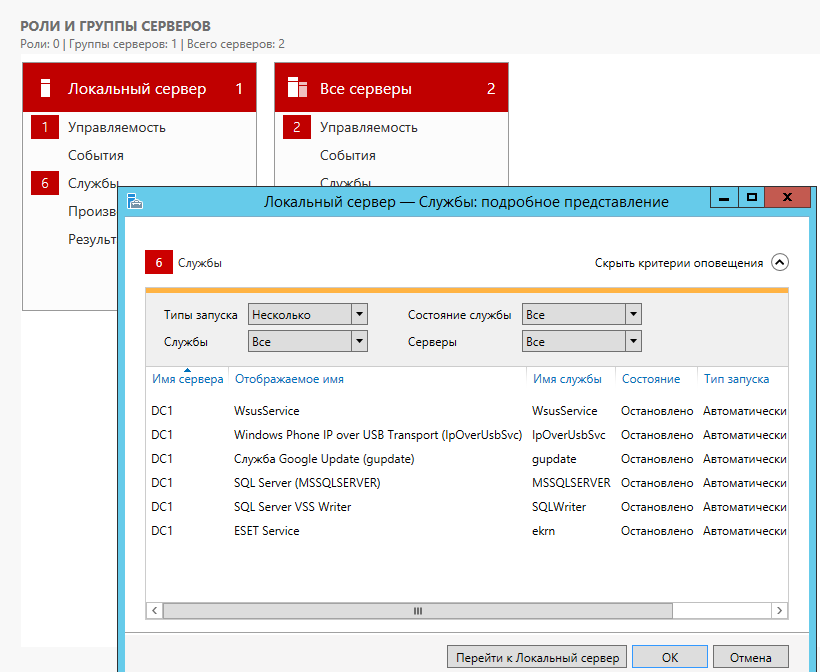Click the SQLWriter service name cell
The width and height of the screenshot is (820, 672).
(x=559, y=507)
